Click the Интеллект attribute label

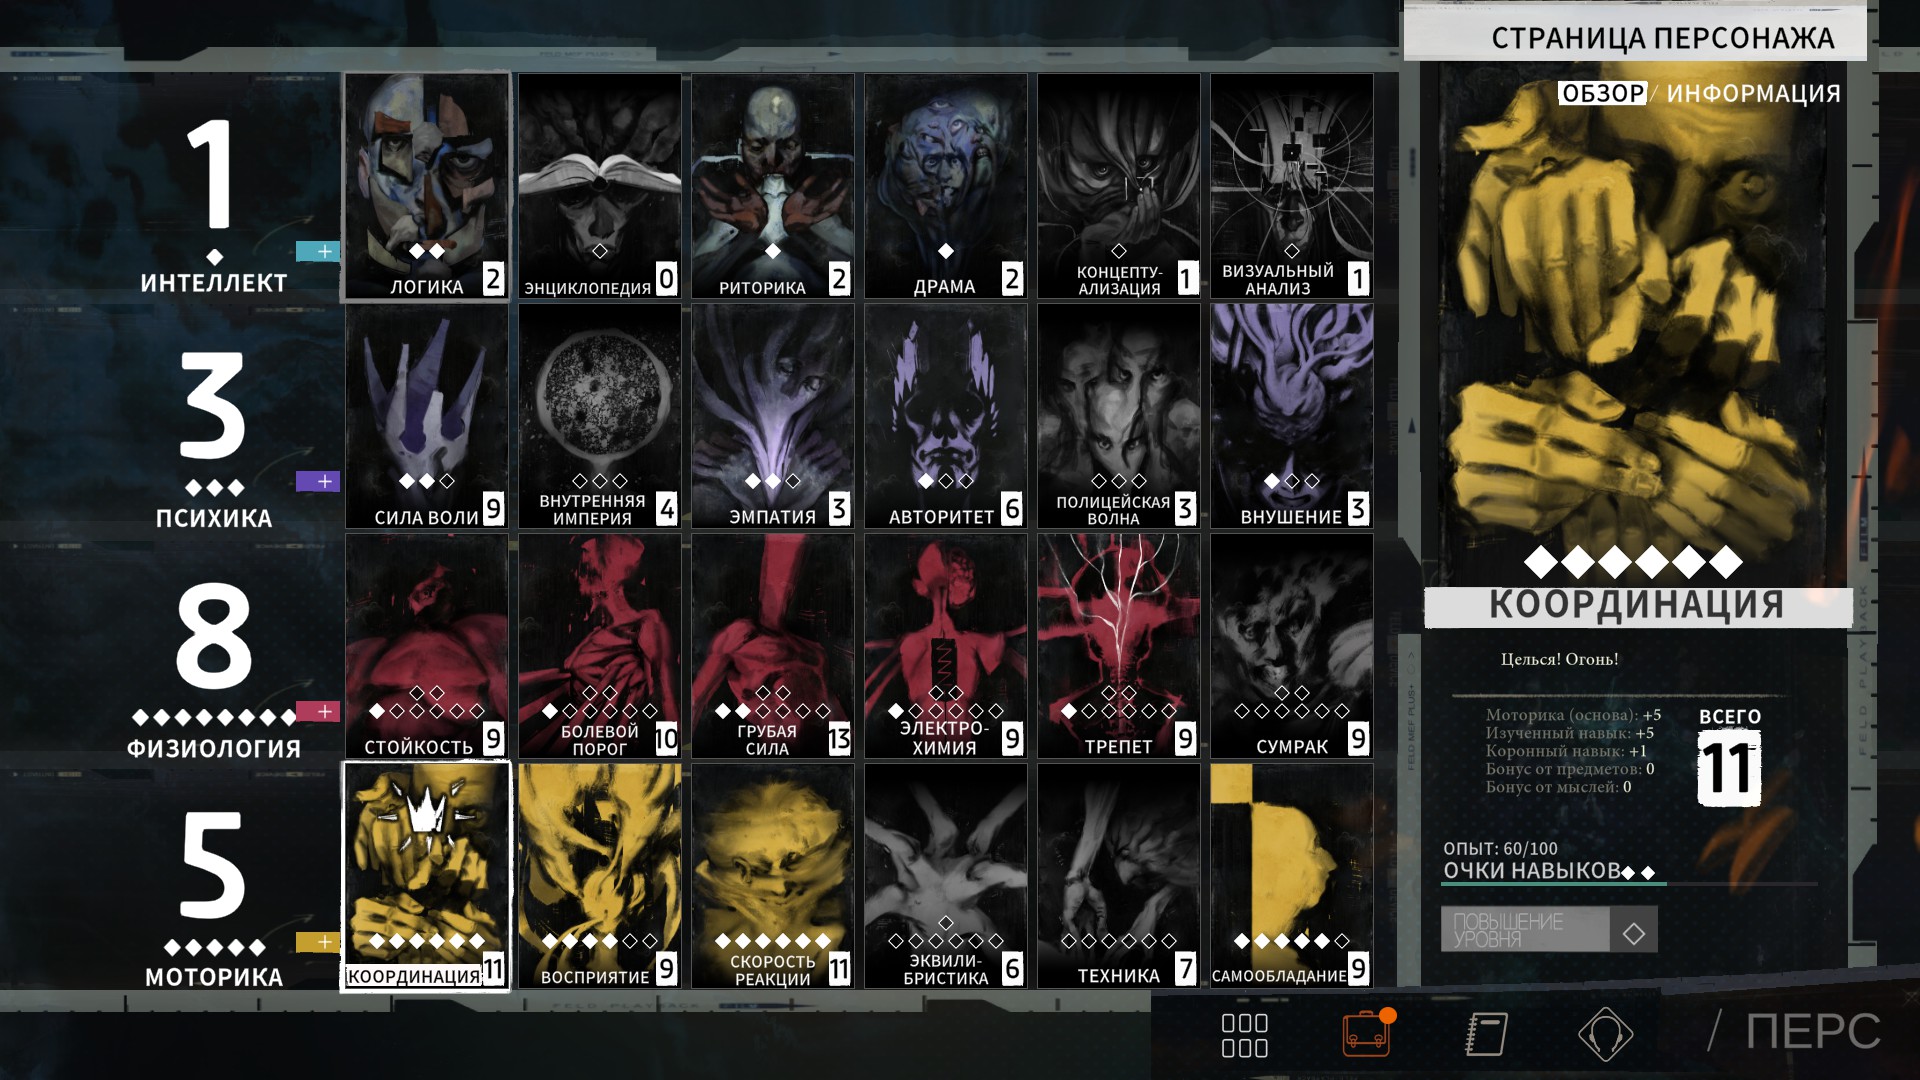(214, 283)
